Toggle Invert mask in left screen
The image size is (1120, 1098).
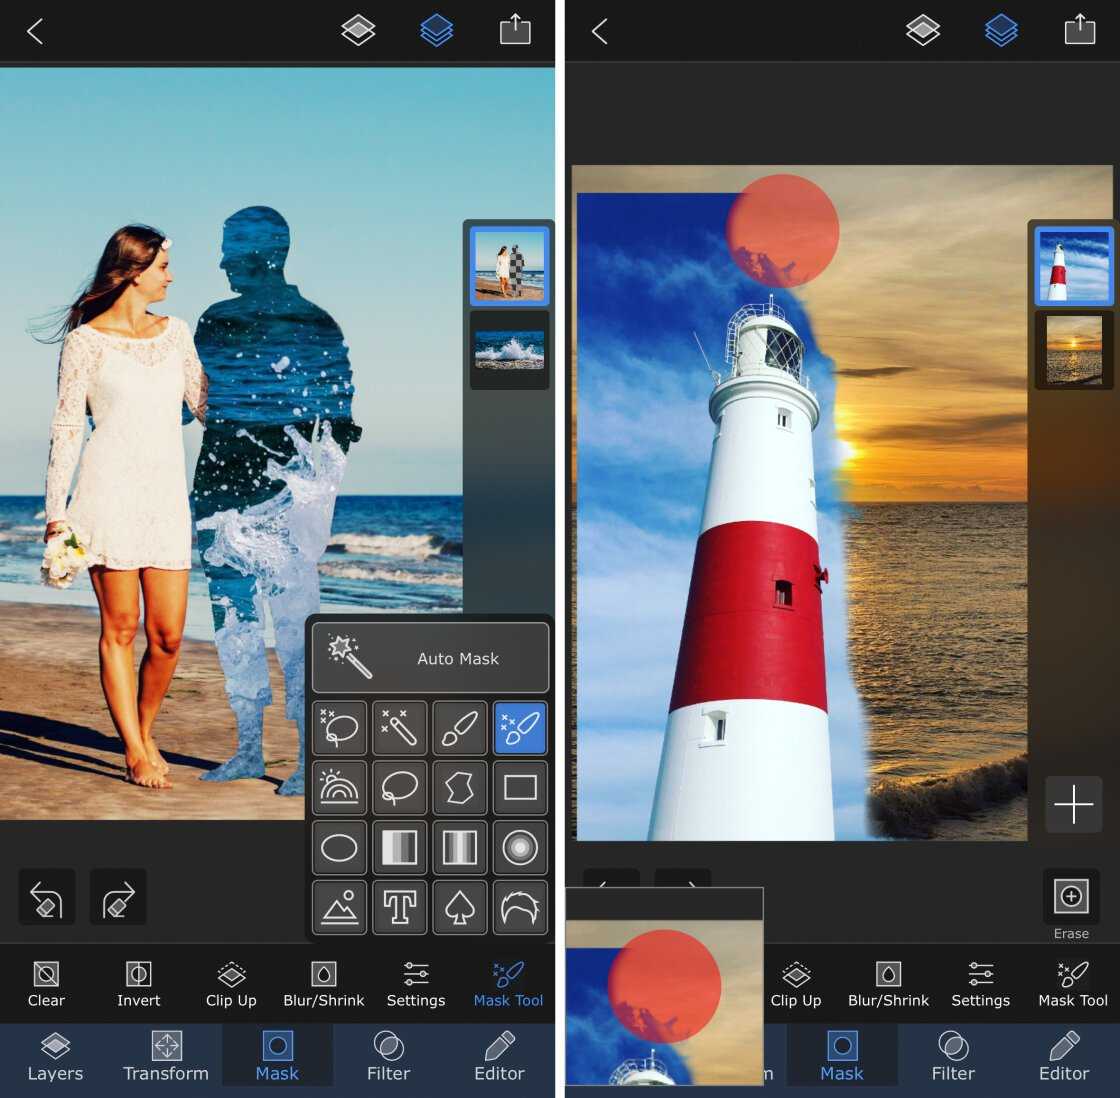[x=138, y=984]
